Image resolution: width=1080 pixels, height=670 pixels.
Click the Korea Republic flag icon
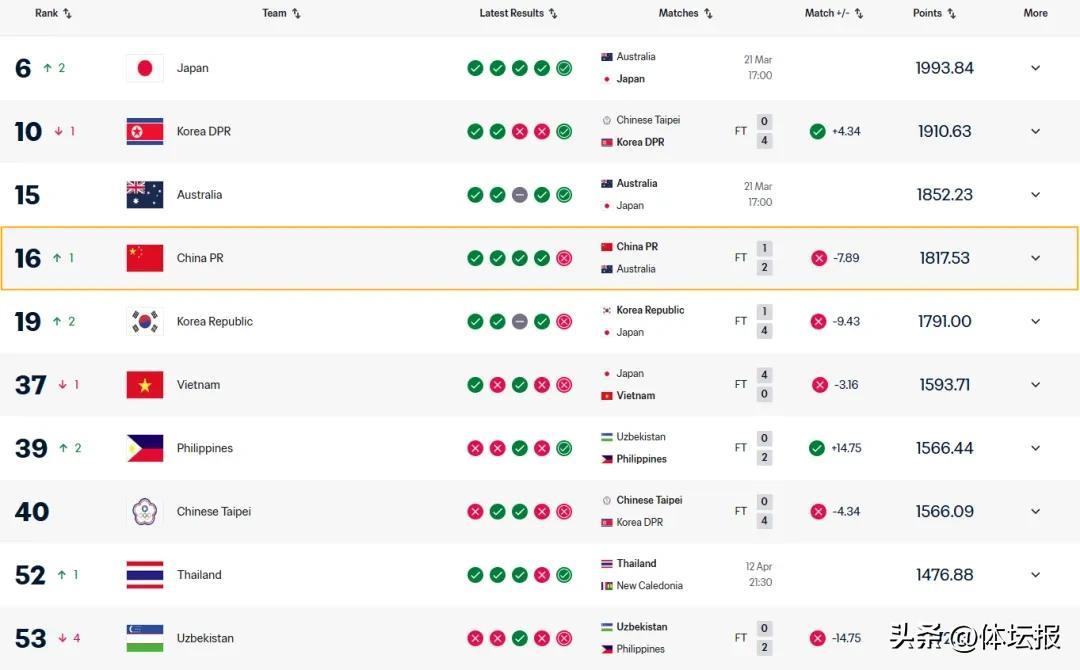(145, 321)
